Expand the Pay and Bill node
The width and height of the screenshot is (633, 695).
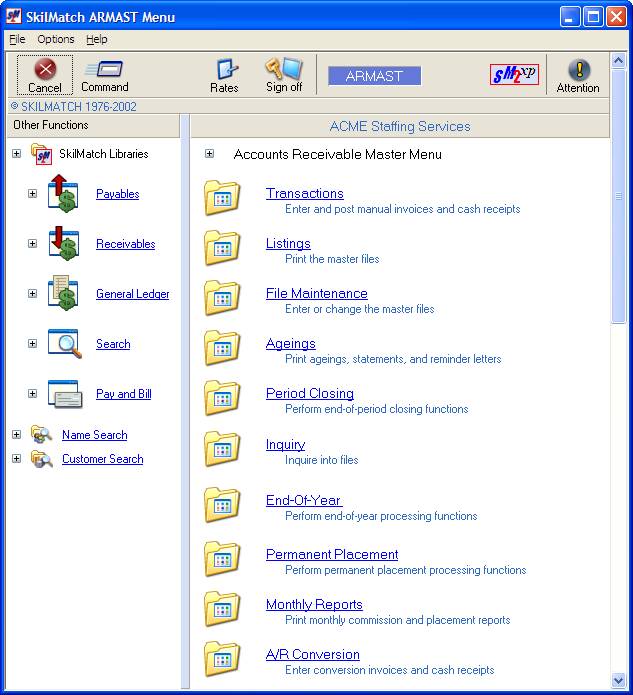(x=32, y=394)
